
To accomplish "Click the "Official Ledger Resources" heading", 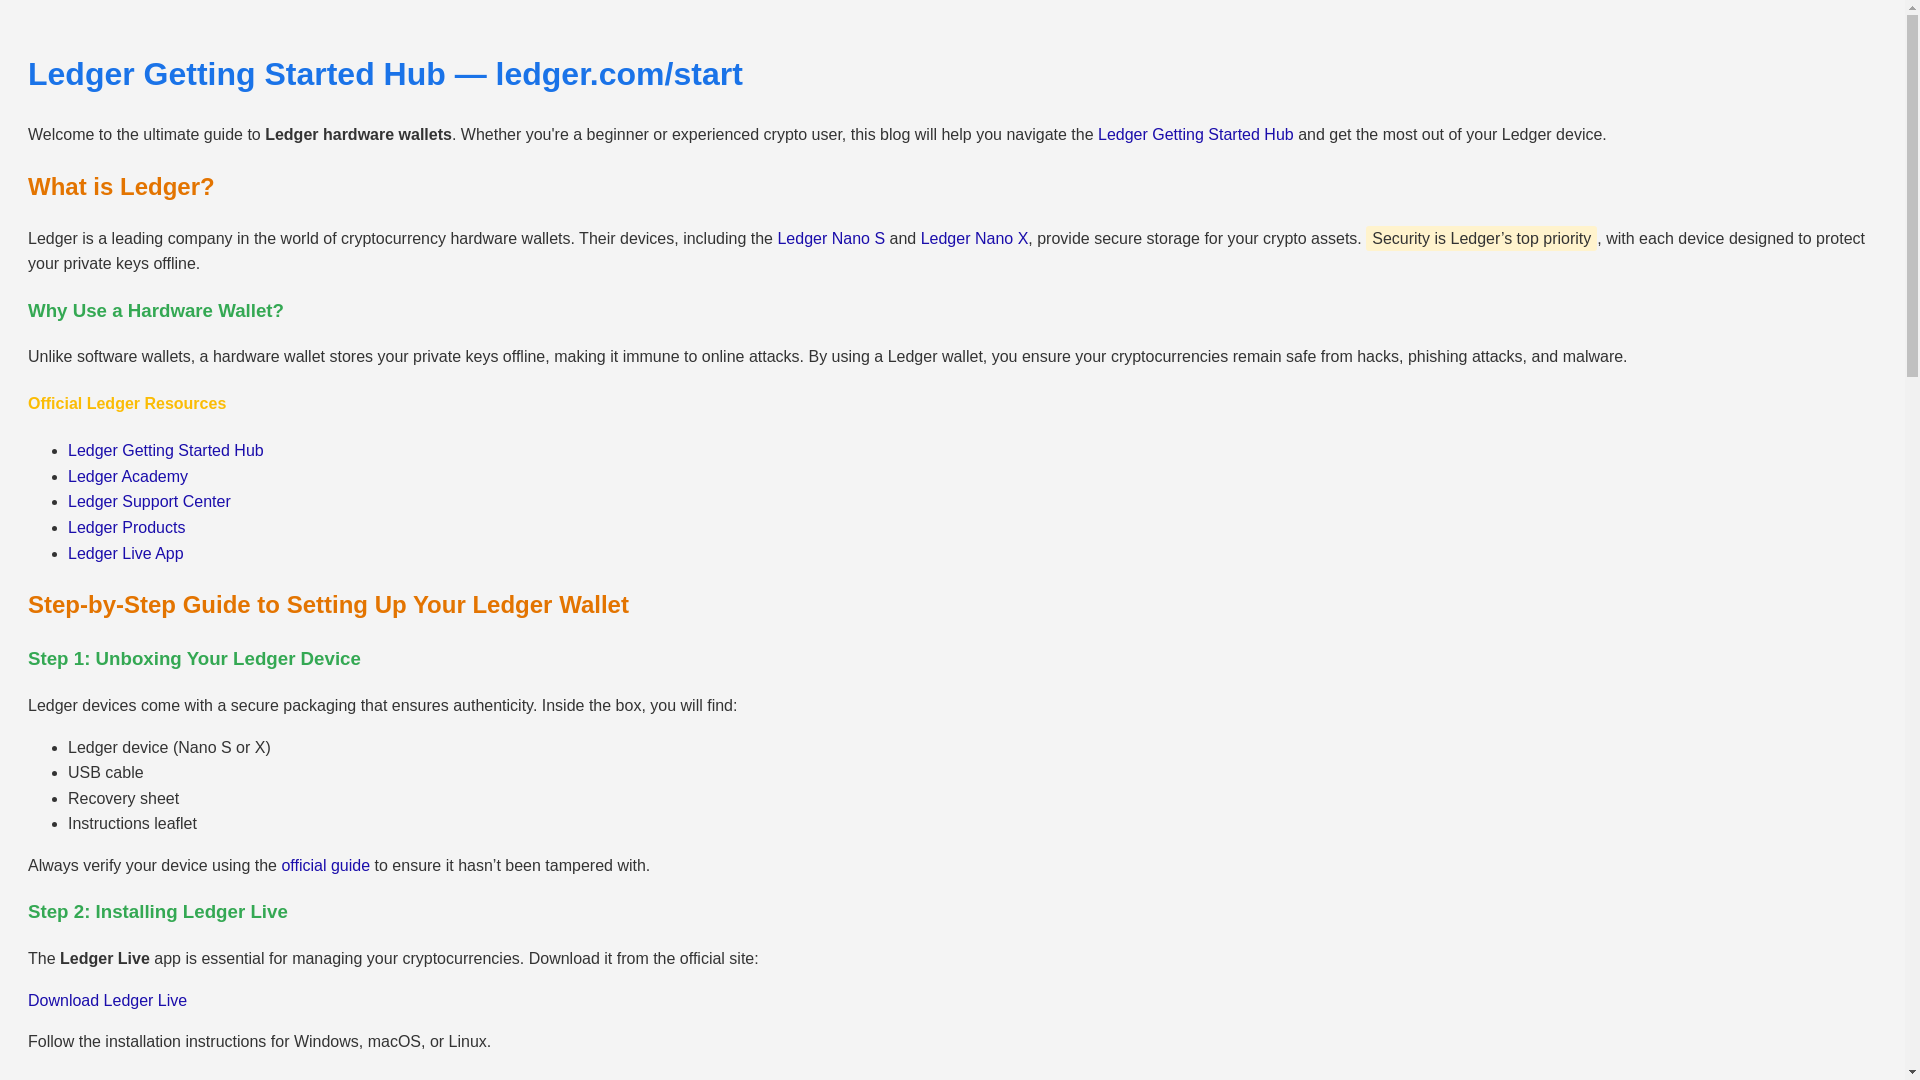I will pyautogui.click(x=127, y=403).
